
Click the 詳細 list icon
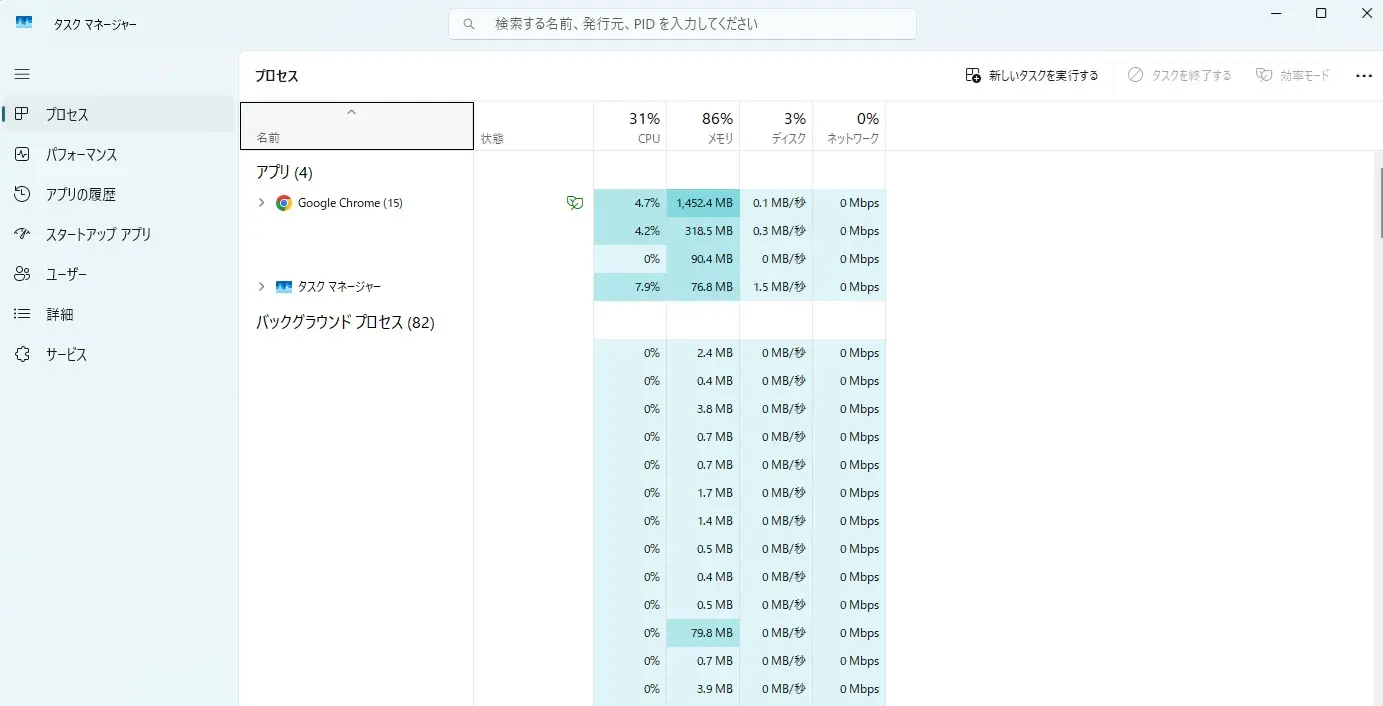pos(22,314)
